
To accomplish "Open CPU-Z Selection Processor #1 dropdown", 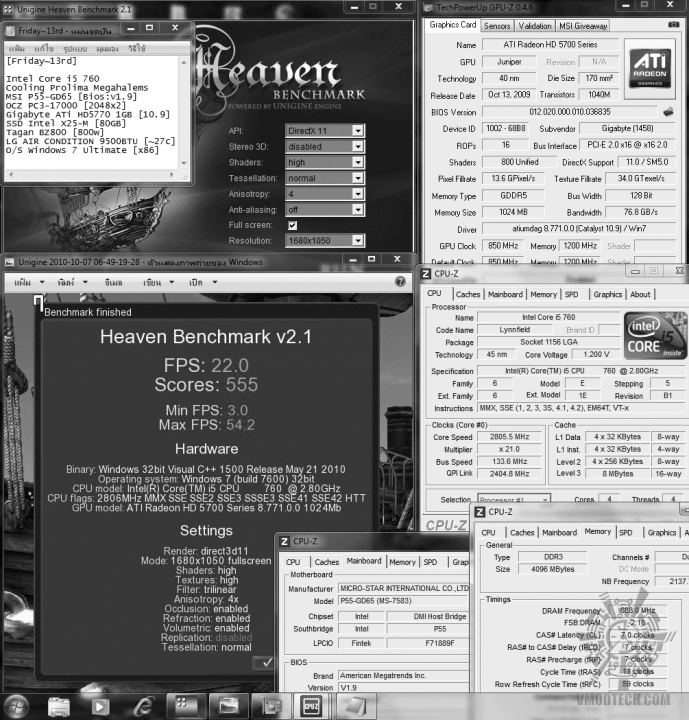I will point(514,499).
